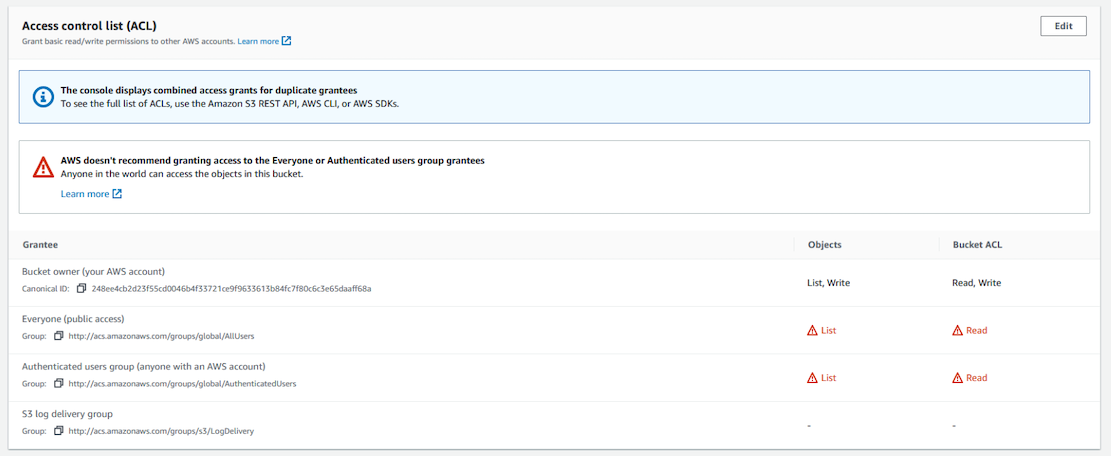Click the S3 log delivery group label

(67, 414)
